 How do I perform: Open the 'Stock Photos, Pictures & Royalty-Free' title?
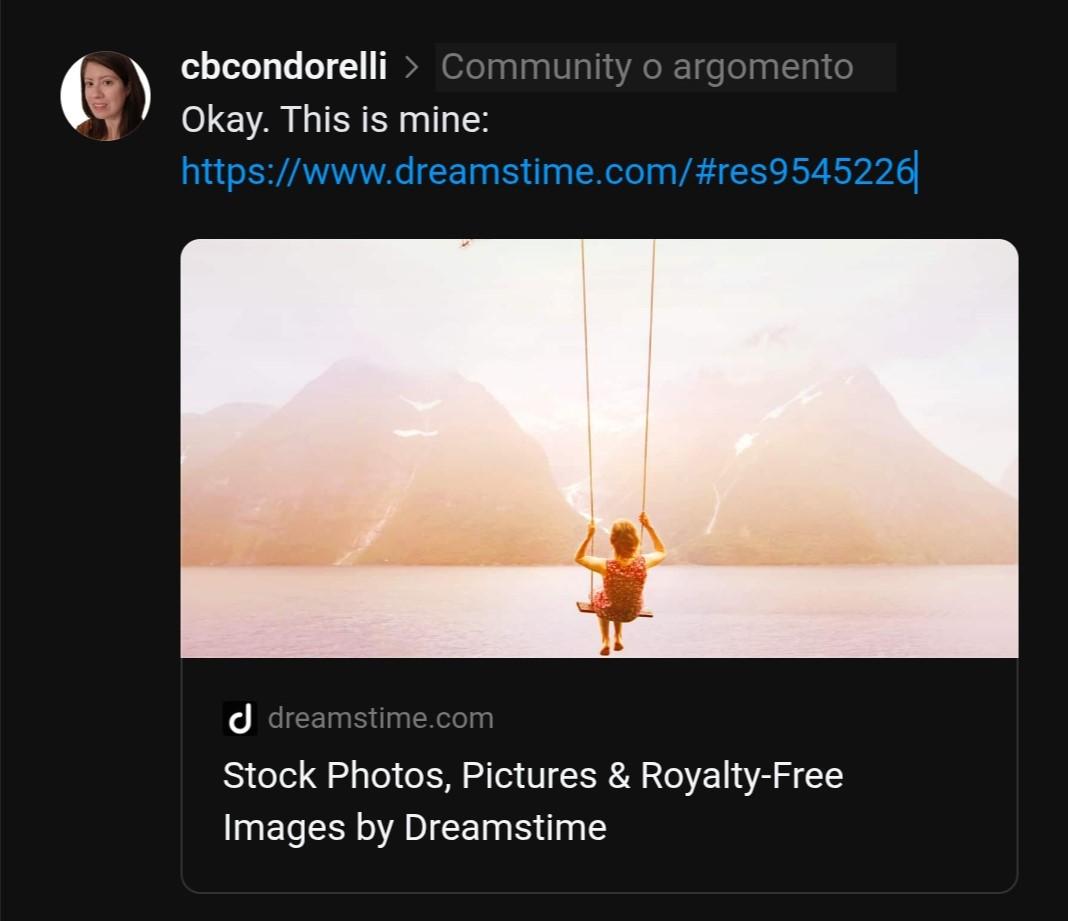[533, 775]
